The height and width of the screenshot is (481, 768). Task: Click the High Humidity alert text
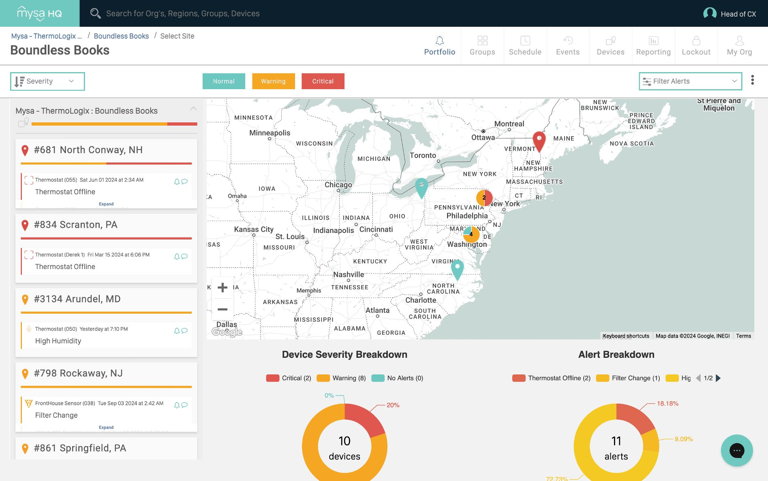coord(58,341)
